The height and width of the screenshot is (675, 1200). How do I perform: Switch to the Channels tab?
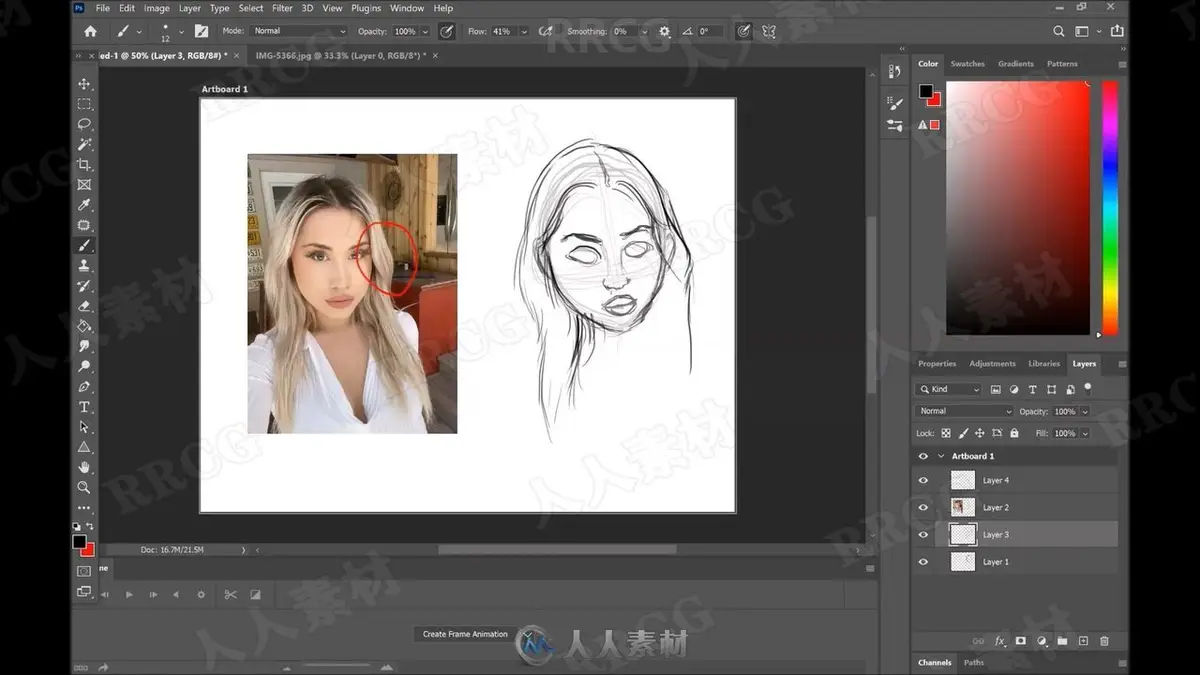[935, 662]
